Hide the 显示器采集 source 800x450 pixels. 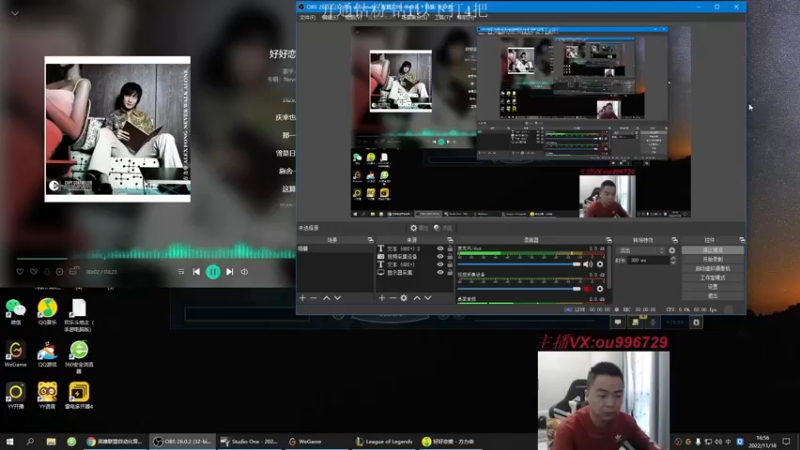coord(440,272)
